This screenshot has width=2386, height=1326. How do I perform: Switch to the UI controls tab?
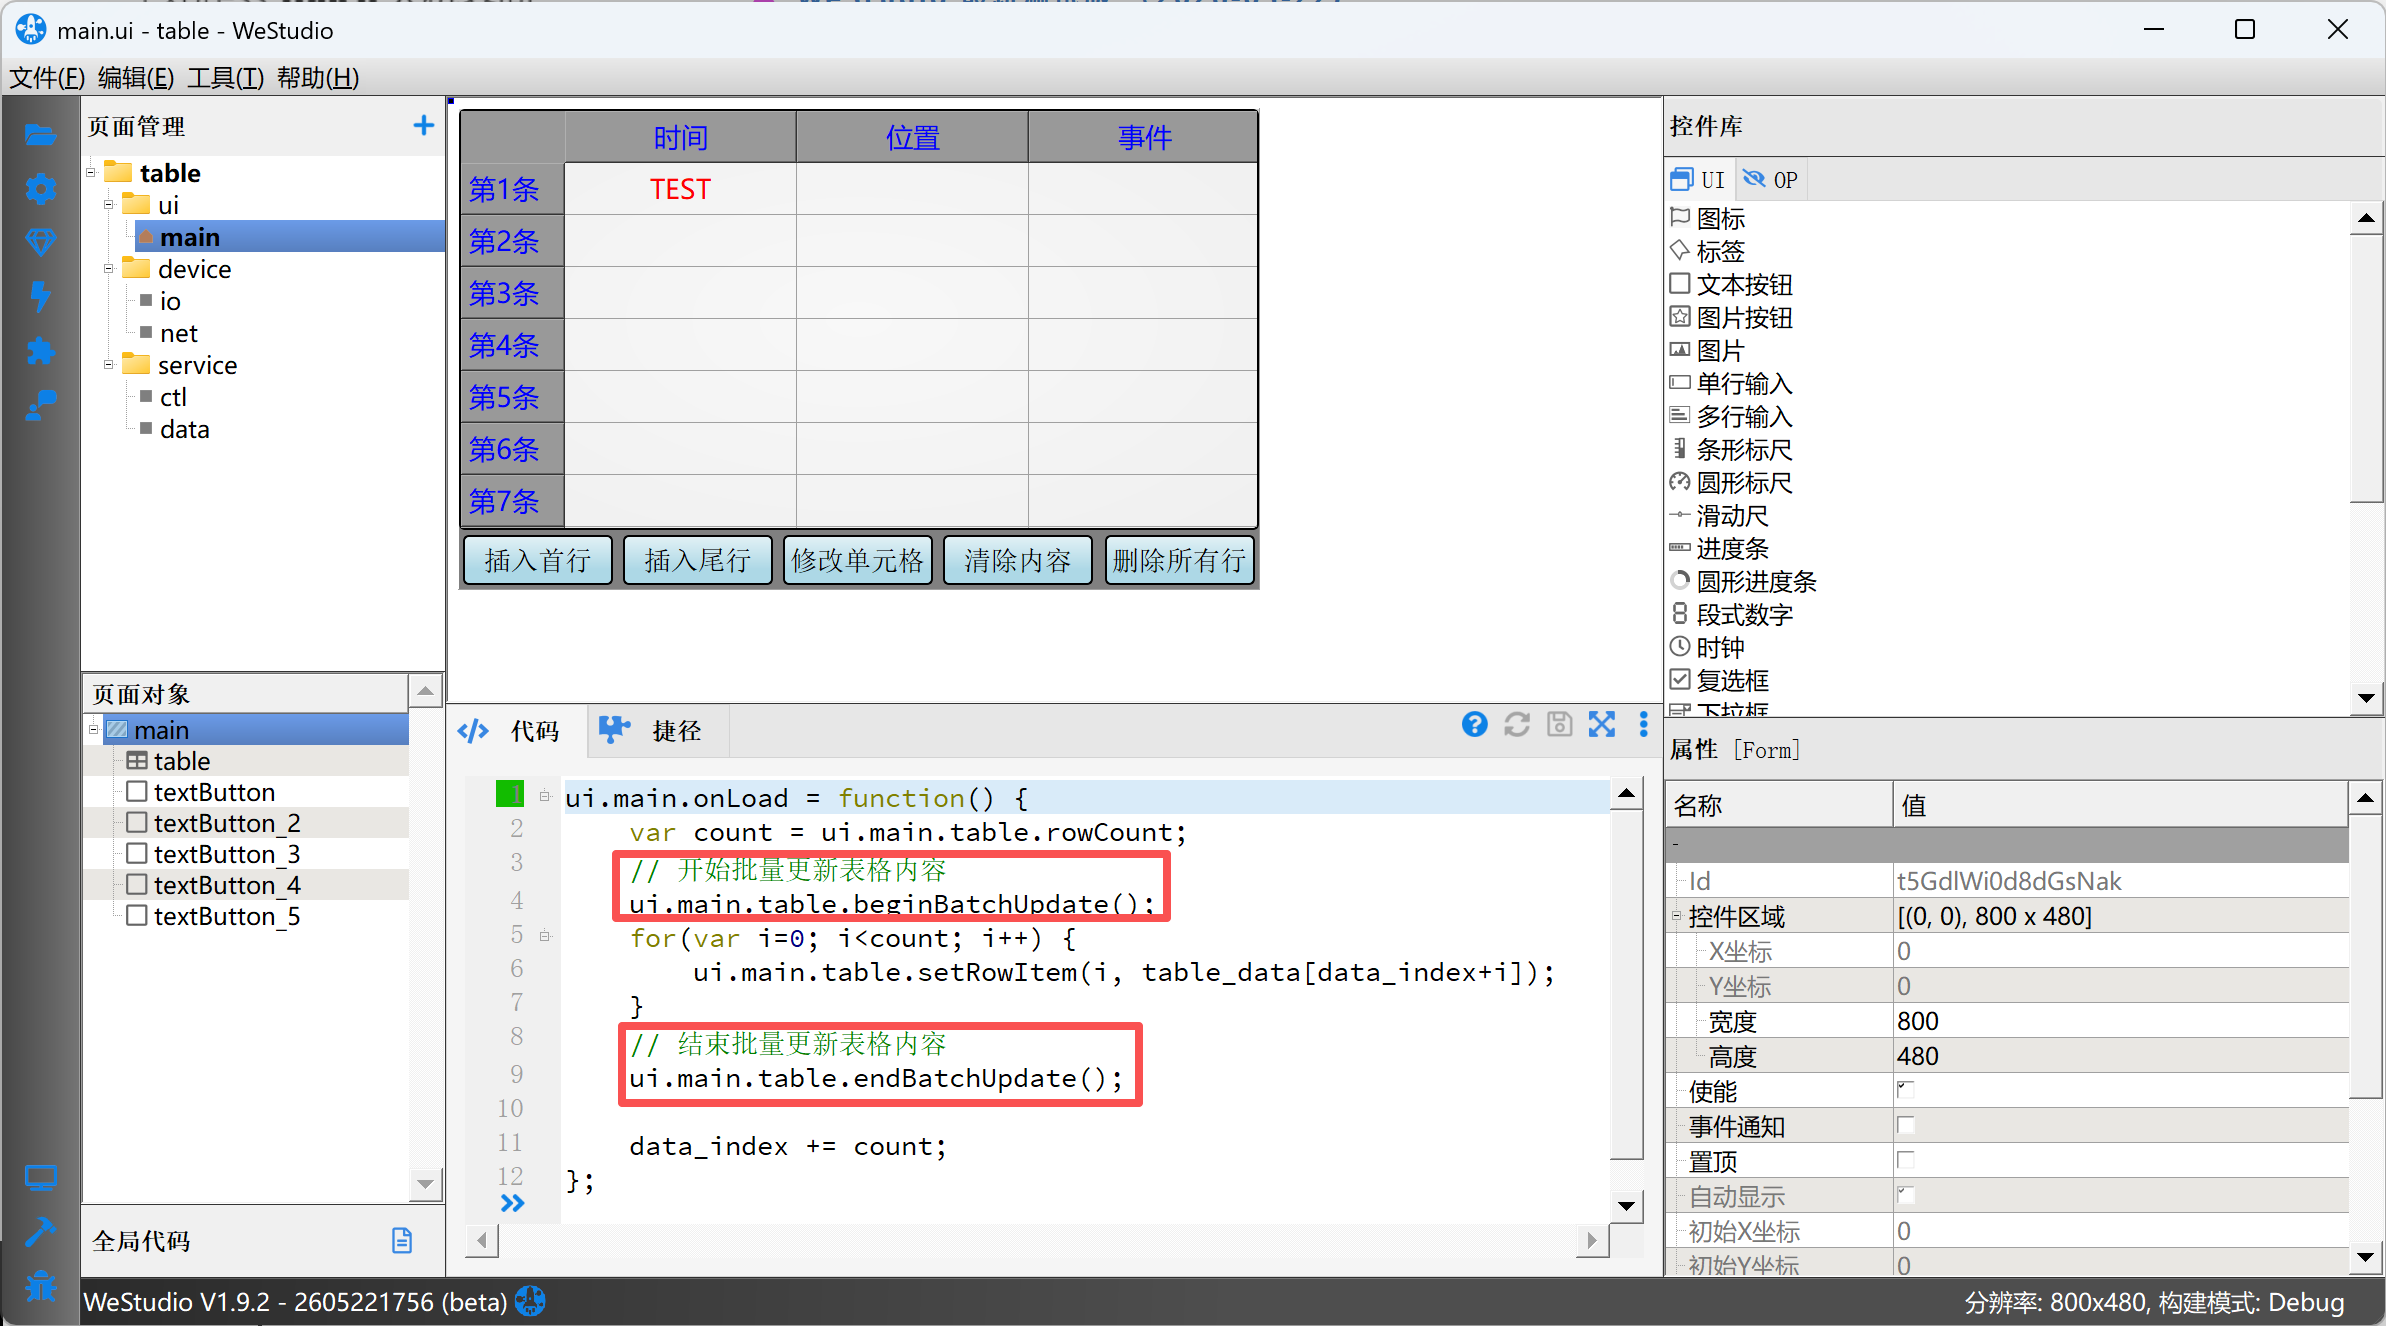pyautogui.click(x=1698, y=179)
